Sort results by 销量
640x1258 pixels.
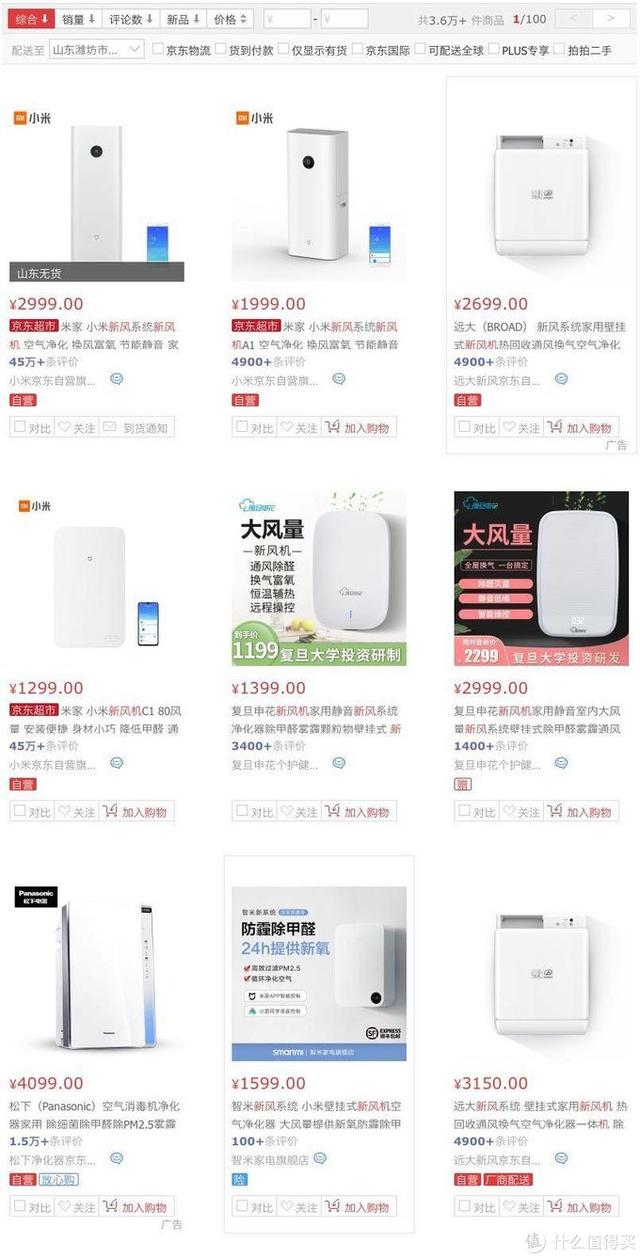coord(79,19)
